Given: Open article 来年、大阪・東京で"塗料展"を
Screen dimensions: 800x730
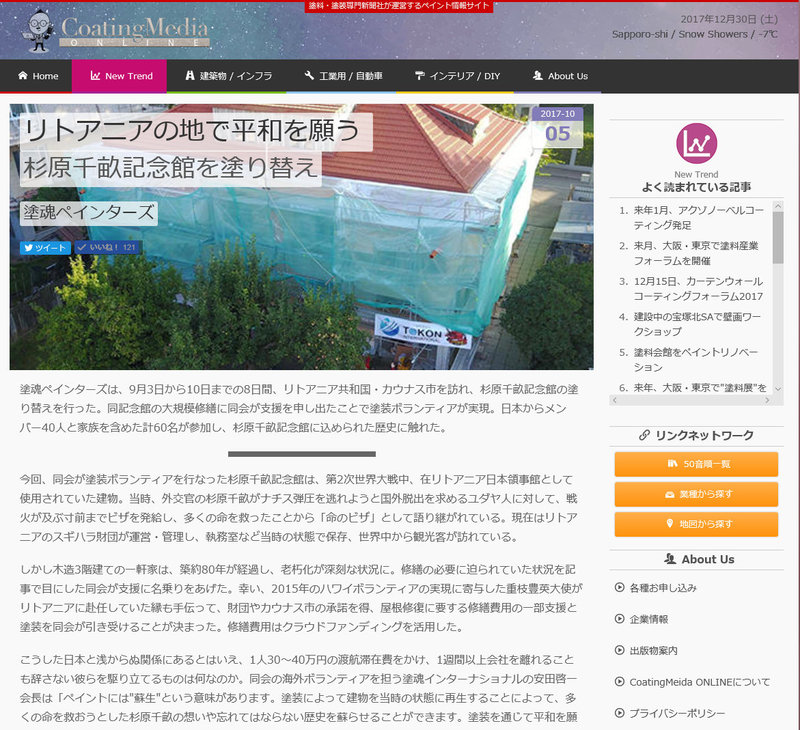Looking at the screenshot, I should click(700, 388).
